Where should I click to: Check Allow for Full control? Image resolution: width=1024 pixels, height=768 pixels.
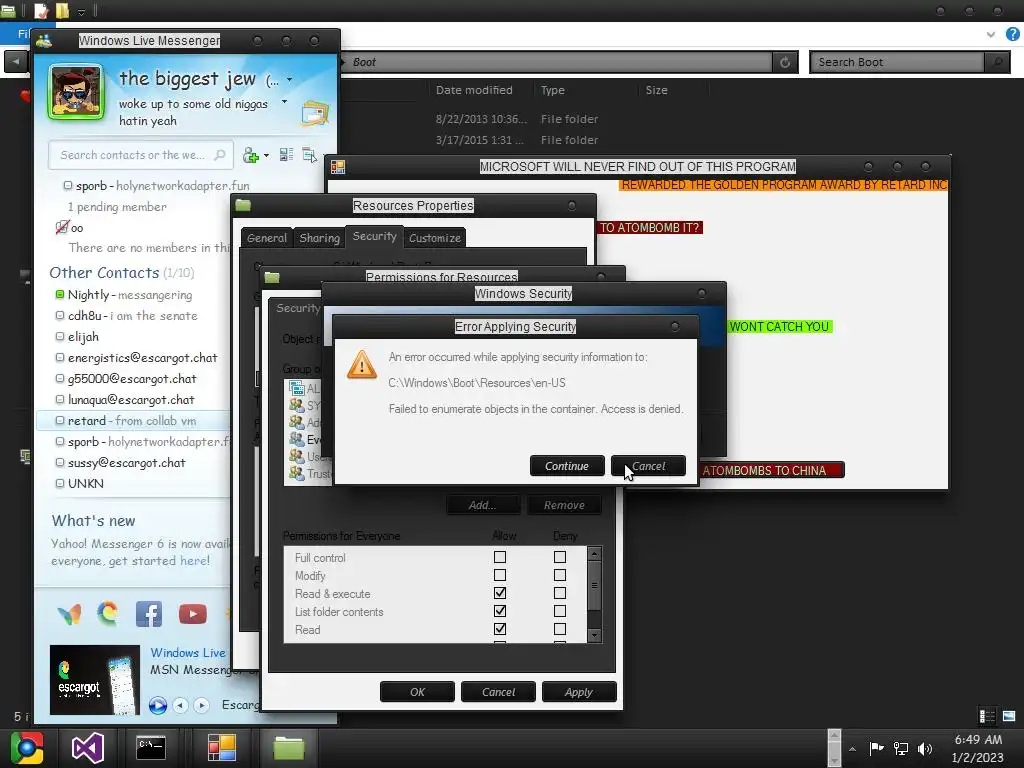pos(500,557)
